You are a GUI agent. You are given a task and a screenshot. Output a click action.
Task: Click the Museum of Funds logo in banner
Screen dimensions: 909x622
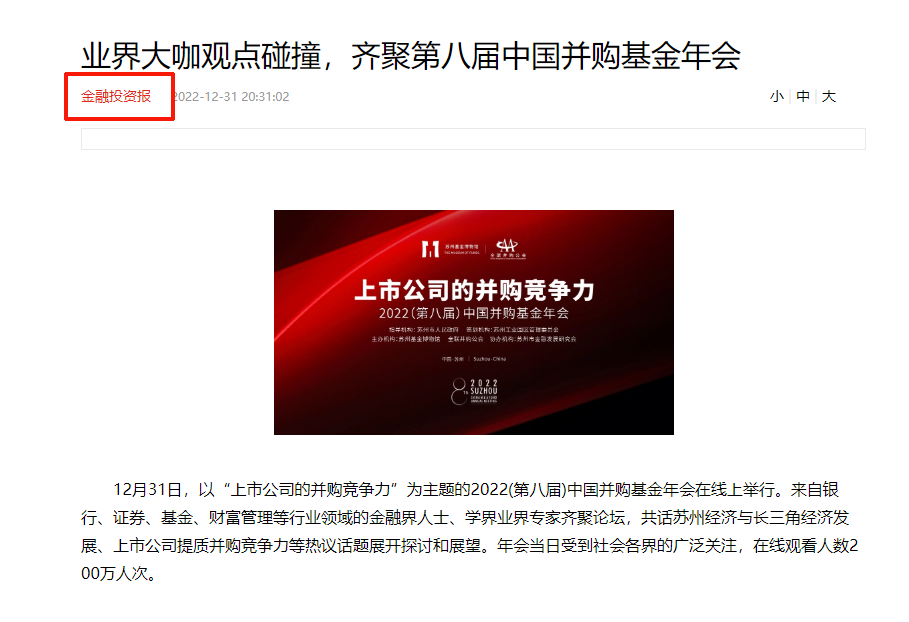[x=451, y=249]
